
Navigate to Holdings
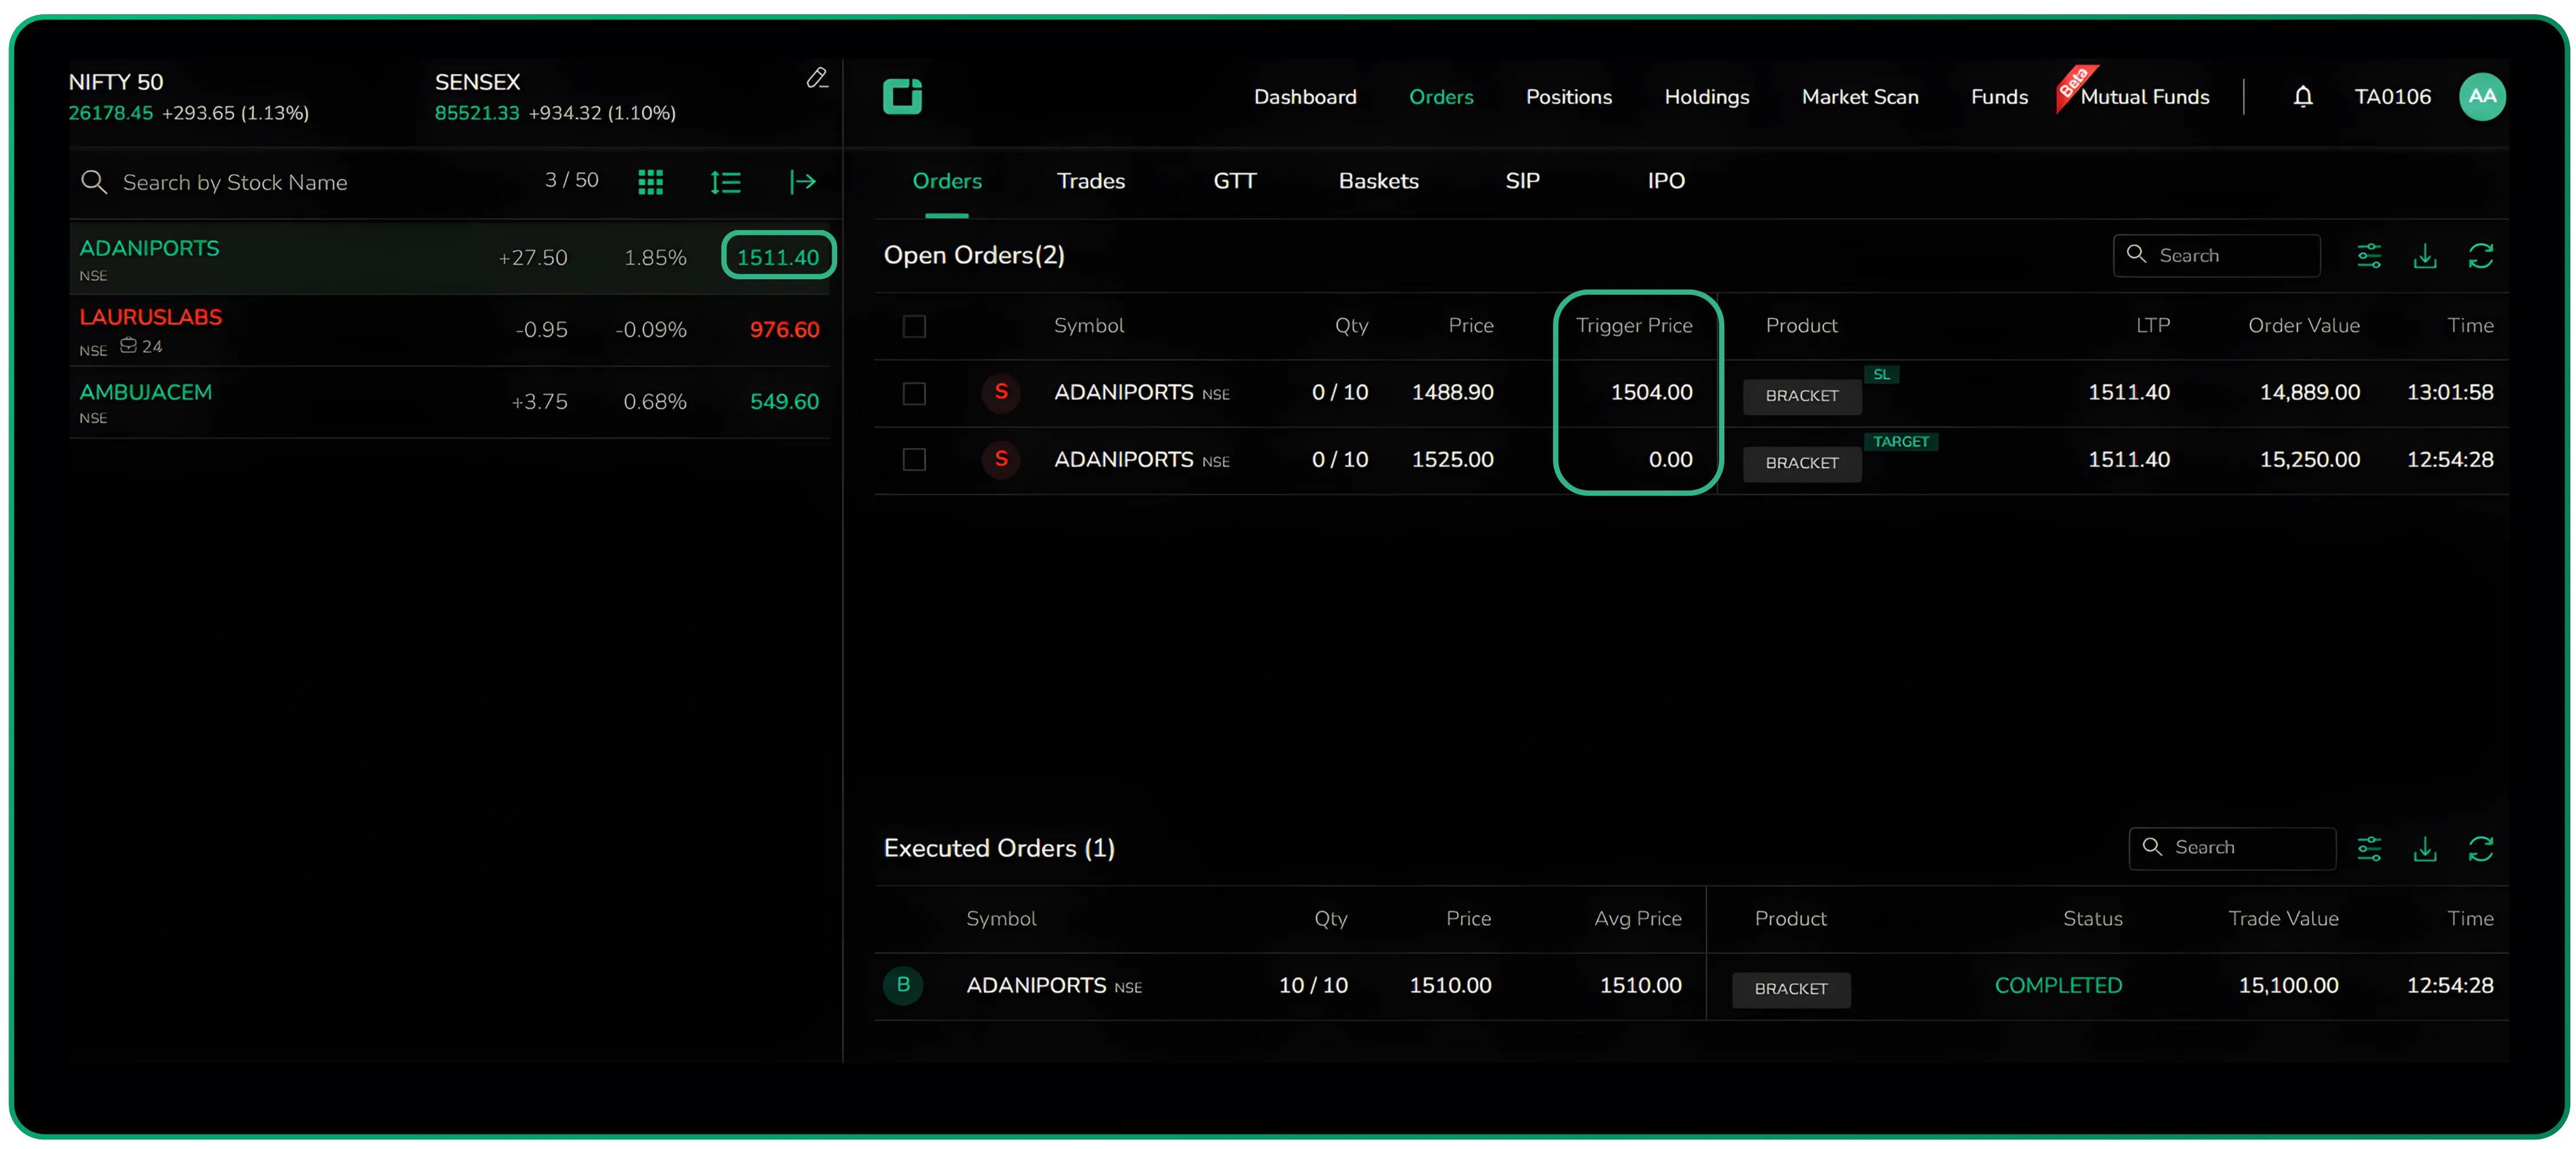pyautogui.click(x=1707, y=96)
